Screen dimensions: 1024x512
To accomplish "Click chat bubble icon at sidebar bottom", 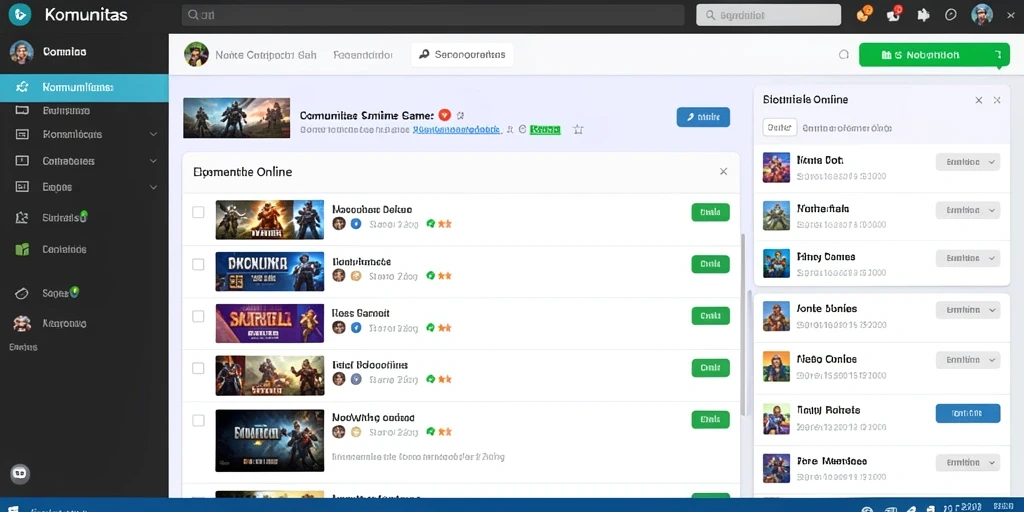I will click(20, 473).
